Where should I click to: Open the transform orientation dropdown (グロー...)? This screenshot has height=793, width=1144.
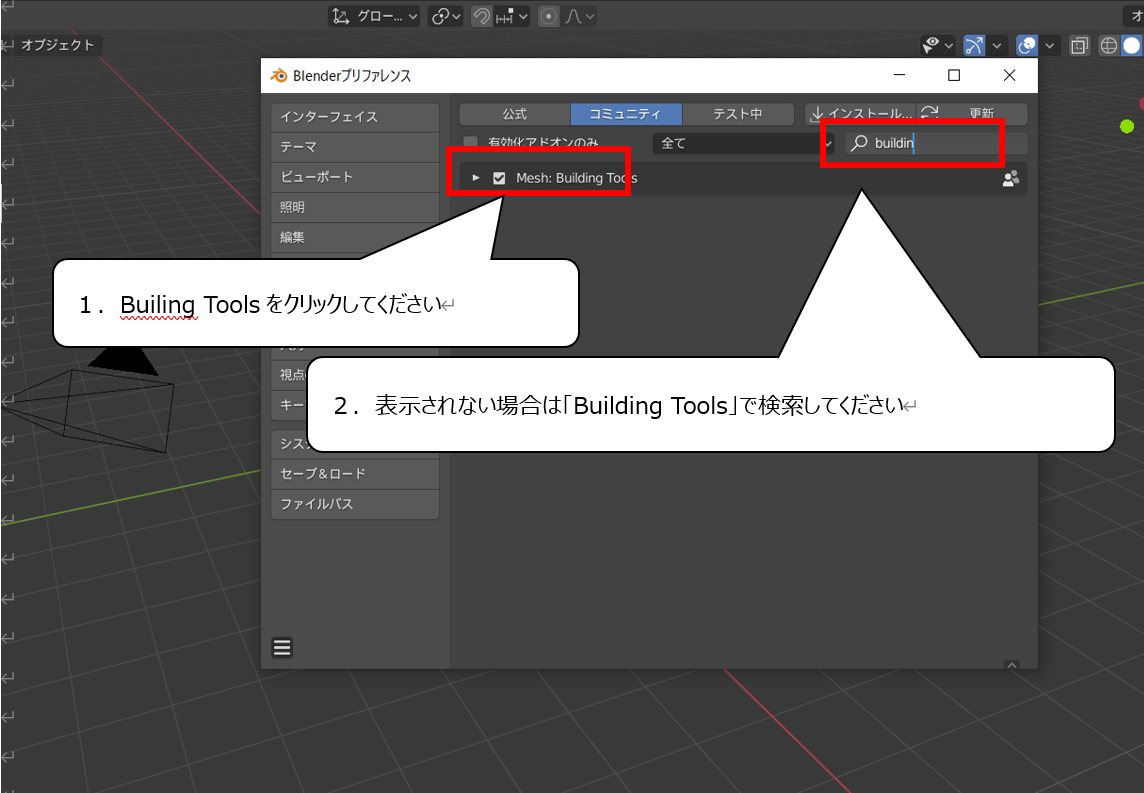click(374, 16)
